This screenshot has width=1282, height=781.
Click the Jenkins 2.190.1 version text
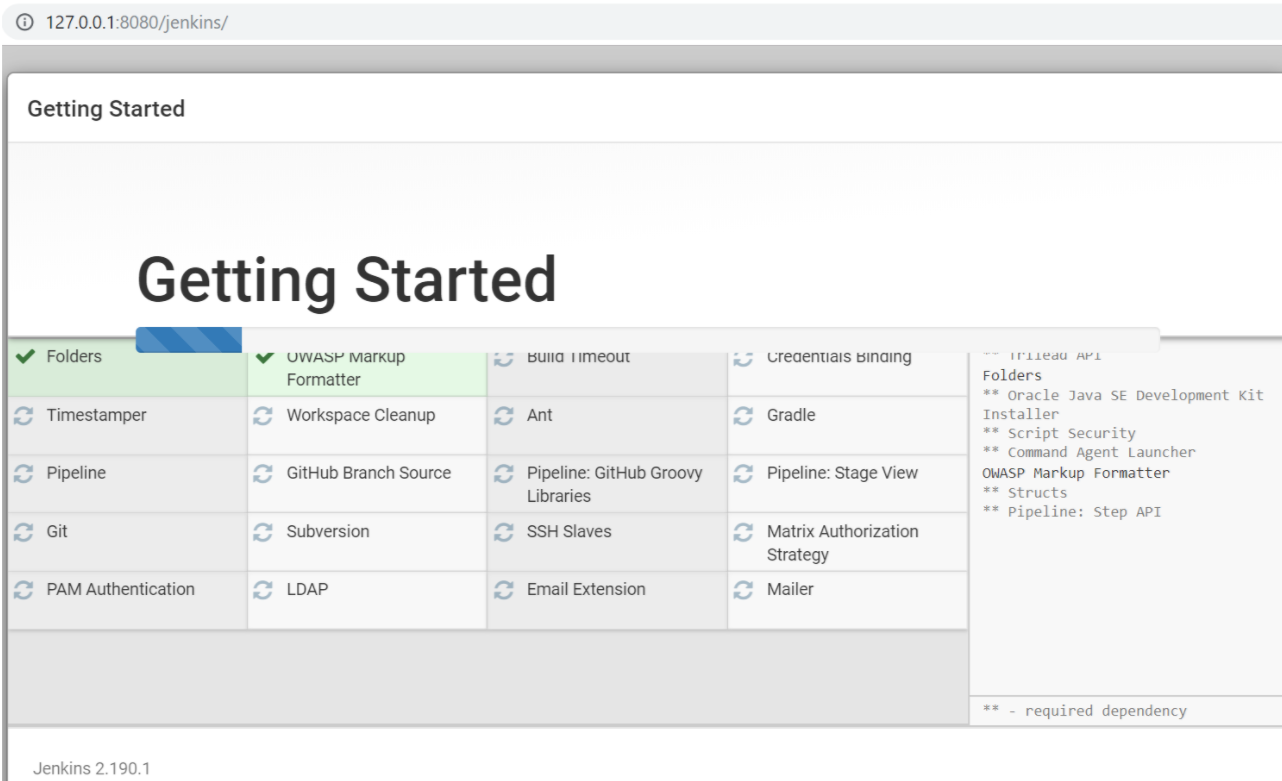pyautogui.click(x=92, y=768)
